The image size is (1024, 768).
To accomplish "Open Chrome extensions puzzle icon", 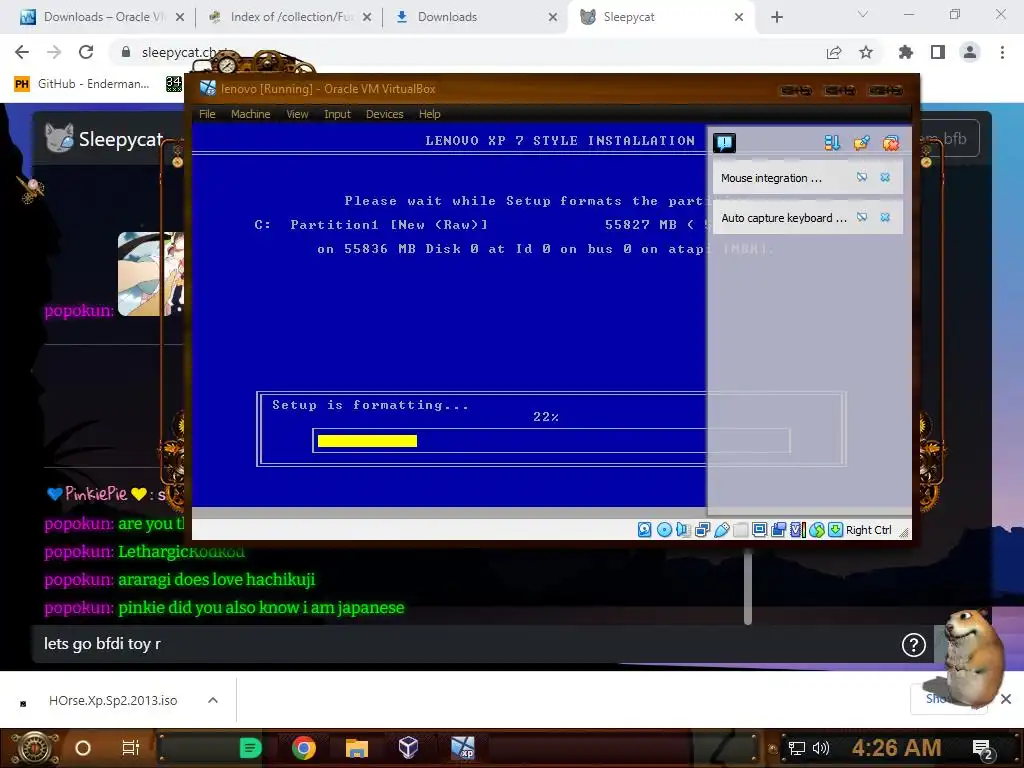I will tap(906, 52).
